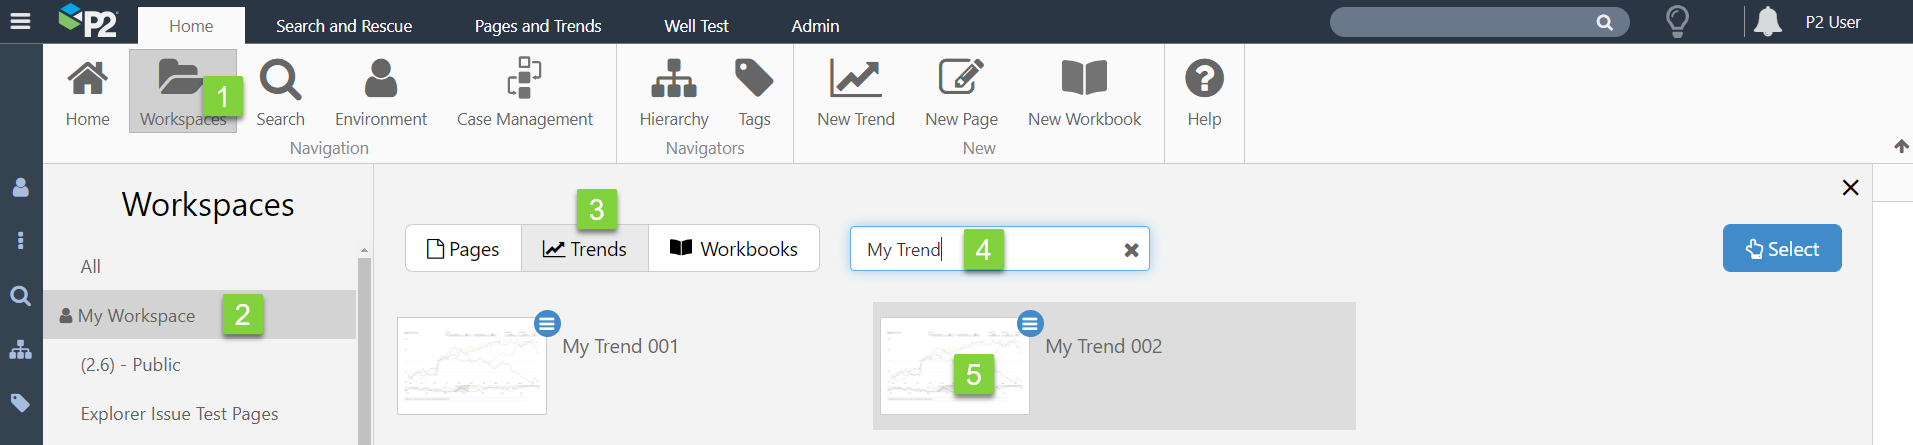Open the My Trend 002 options menu
This screenshot has height=445, width=1913.
[1030, 324]
